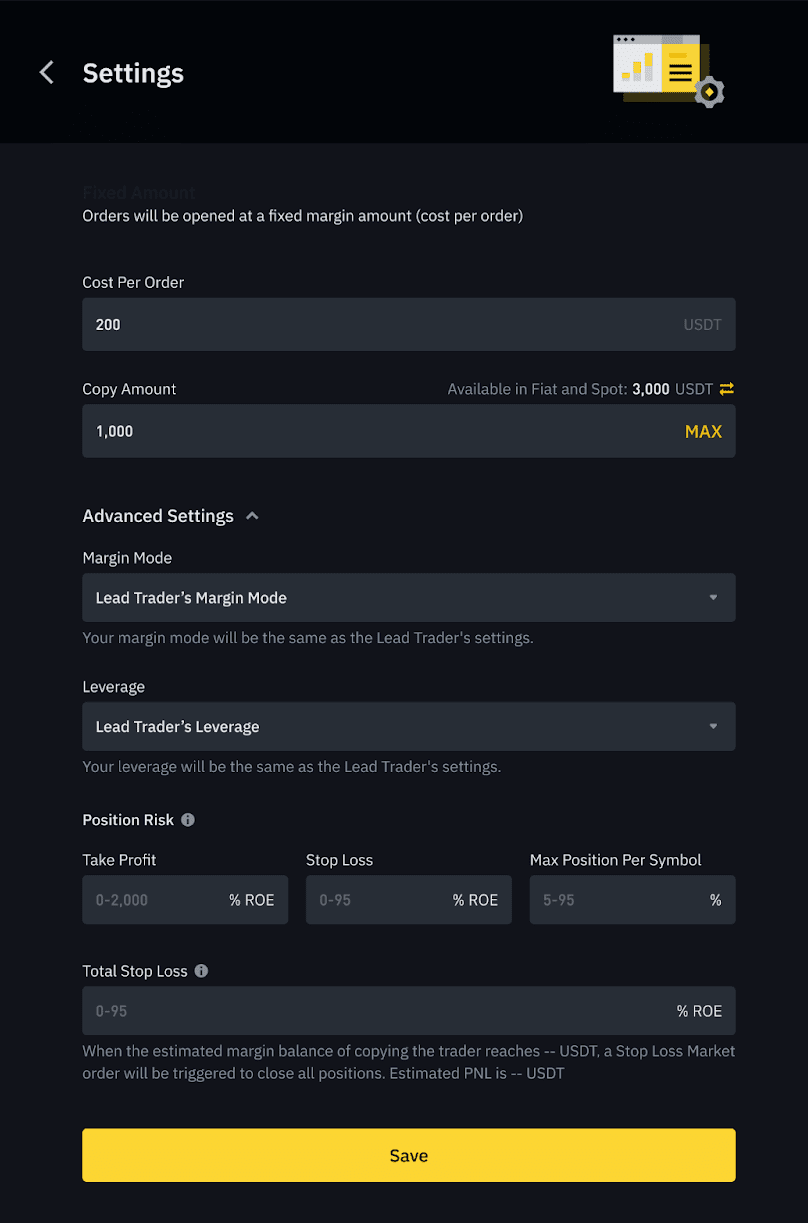
Task: Open the Margin Mode dropdown
Action: [x=400, y=598]
